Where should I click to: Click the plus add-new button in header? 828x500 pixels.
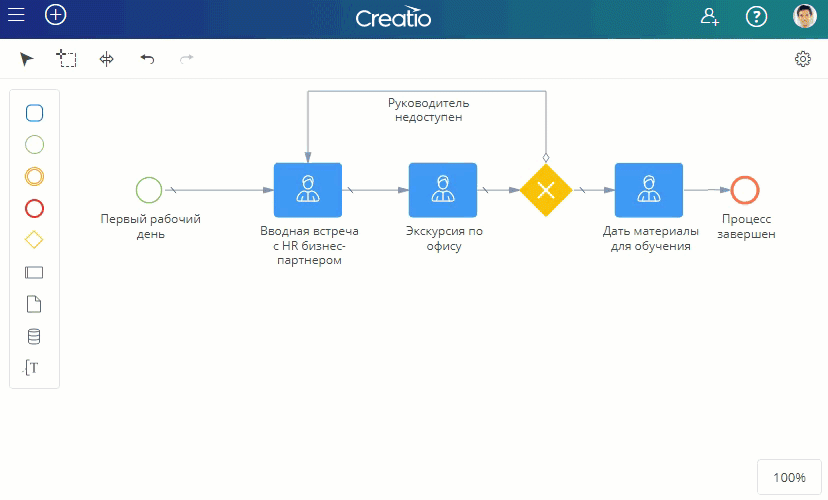55,15
